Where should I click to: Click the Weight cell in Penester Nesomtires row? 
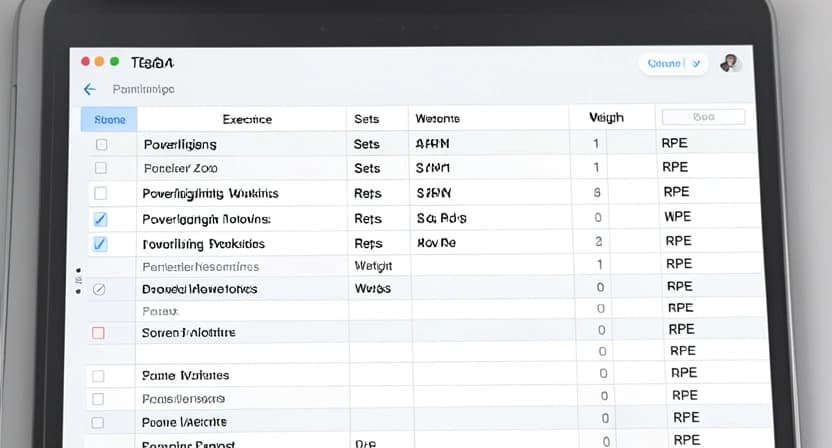373,265
